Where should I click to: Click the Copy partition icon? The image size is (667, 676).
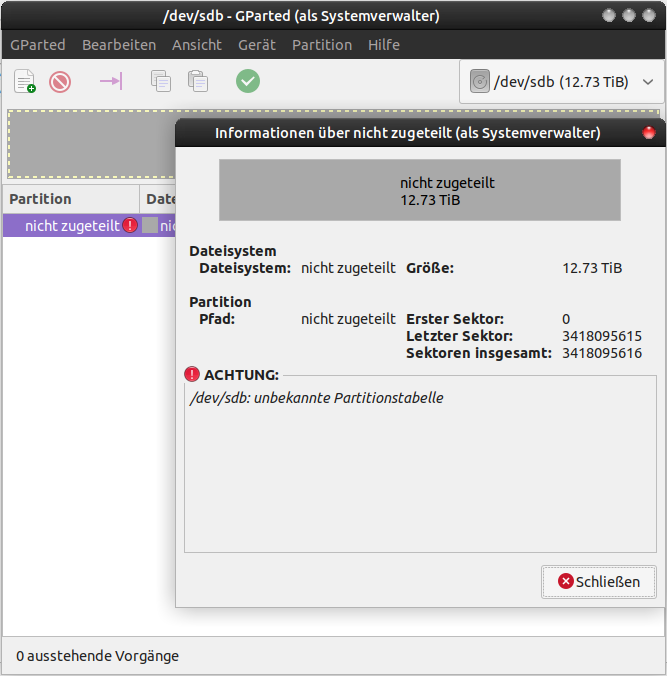[x=161, y=81]
